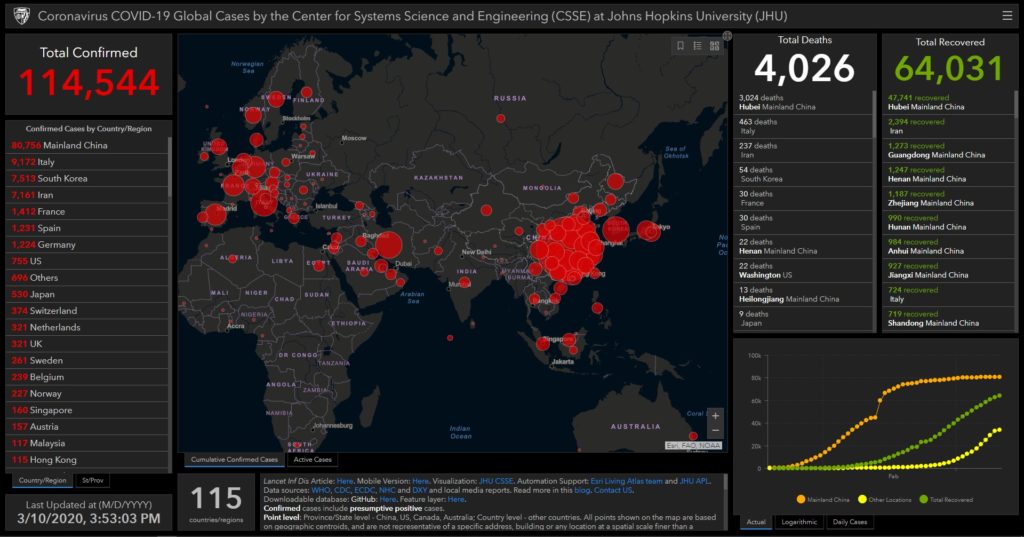This screenshot has height=537, width=1024.
Task: Show the map legend list
Action: pyautogui.click(x=697, y=46)
